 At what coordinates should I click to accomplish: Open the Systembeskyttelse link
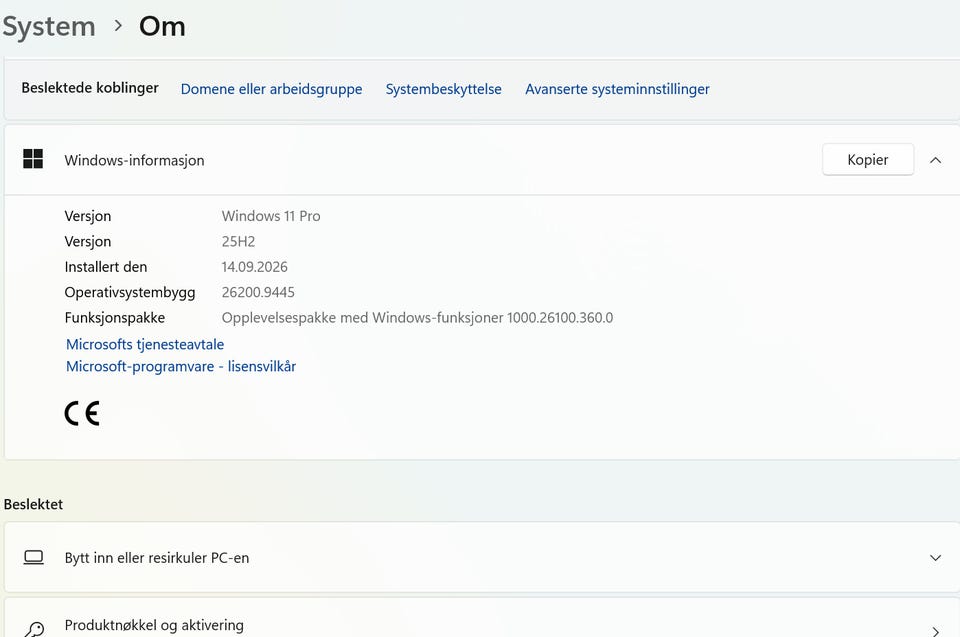tap(443, 89)
